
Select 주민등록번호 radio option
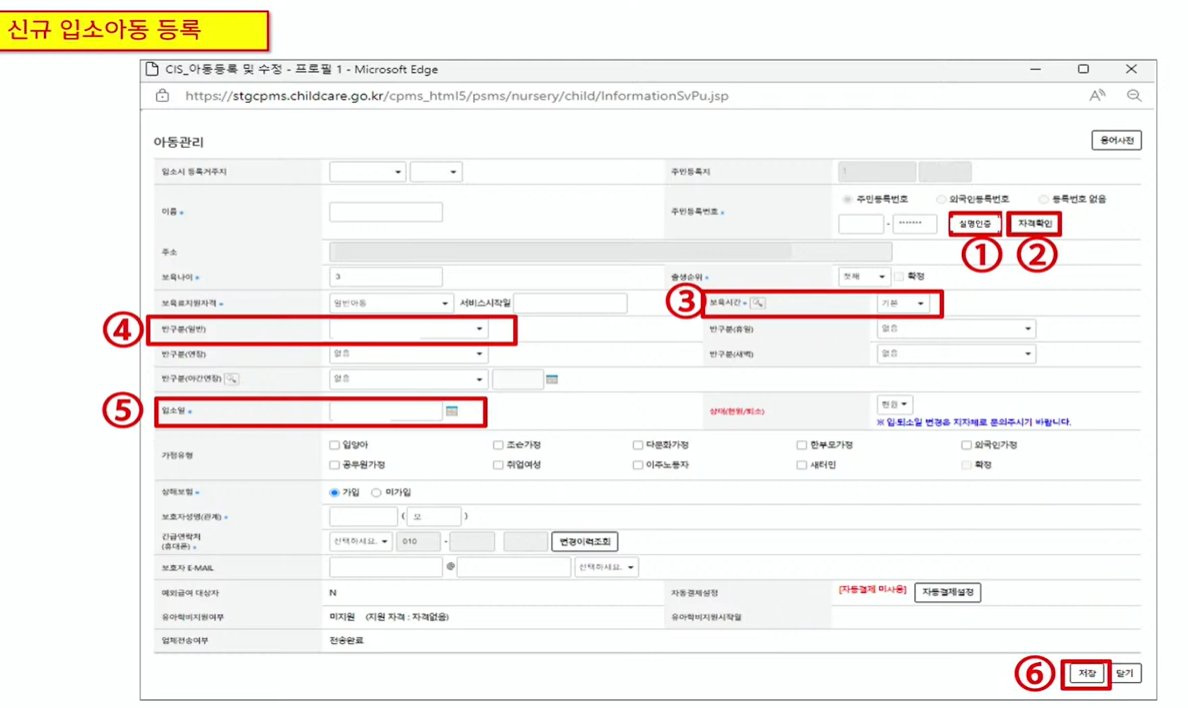click(847, 199)
